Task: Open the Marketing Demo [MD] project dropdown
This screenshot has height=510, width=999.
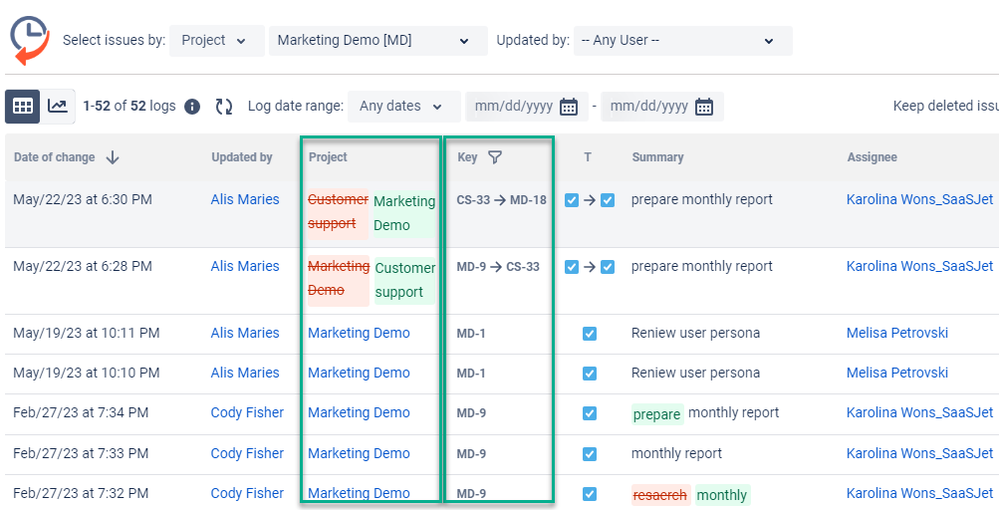Action: 378,41
